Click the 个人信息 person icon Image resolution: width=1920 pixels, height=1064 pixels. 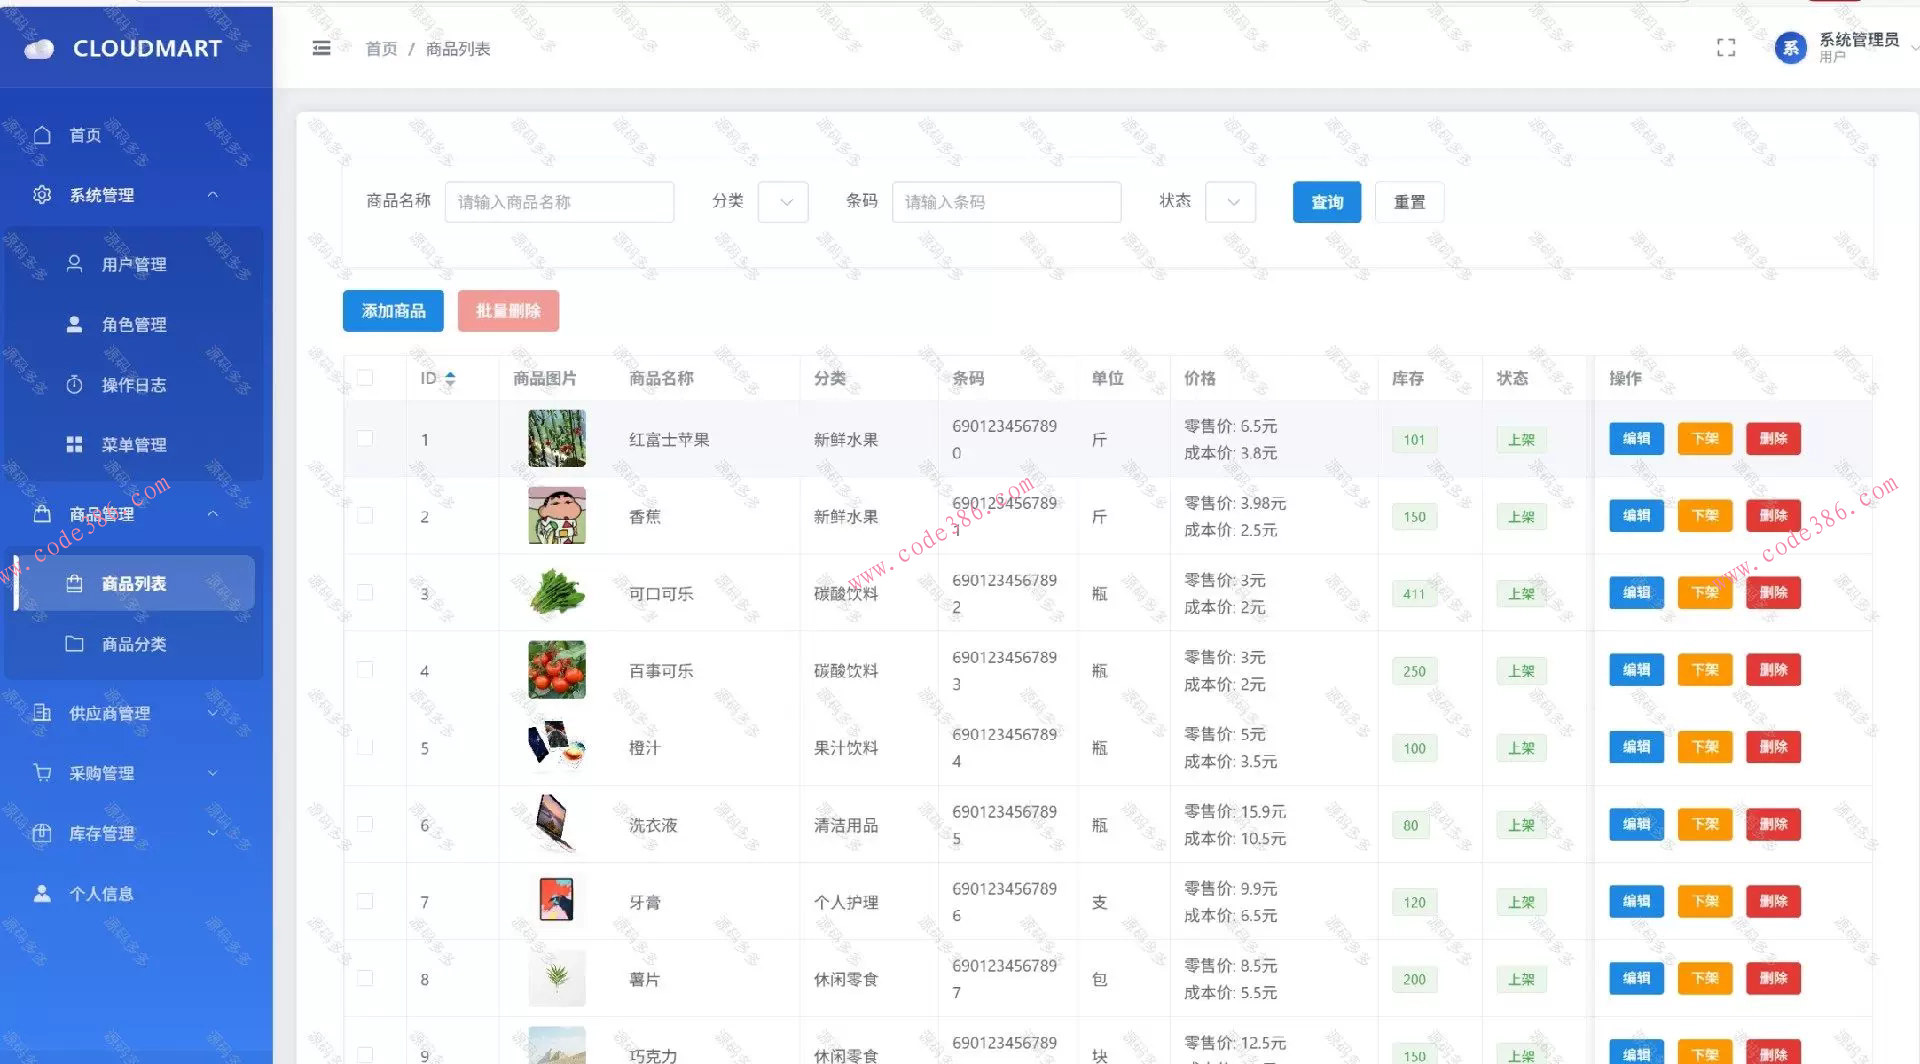[41, 892]
